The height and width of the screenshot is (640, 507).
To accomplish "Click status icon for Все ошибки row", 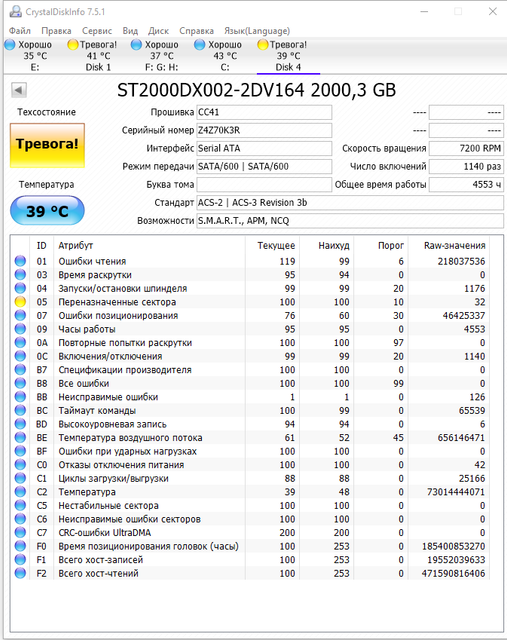I will click(20, 383).
